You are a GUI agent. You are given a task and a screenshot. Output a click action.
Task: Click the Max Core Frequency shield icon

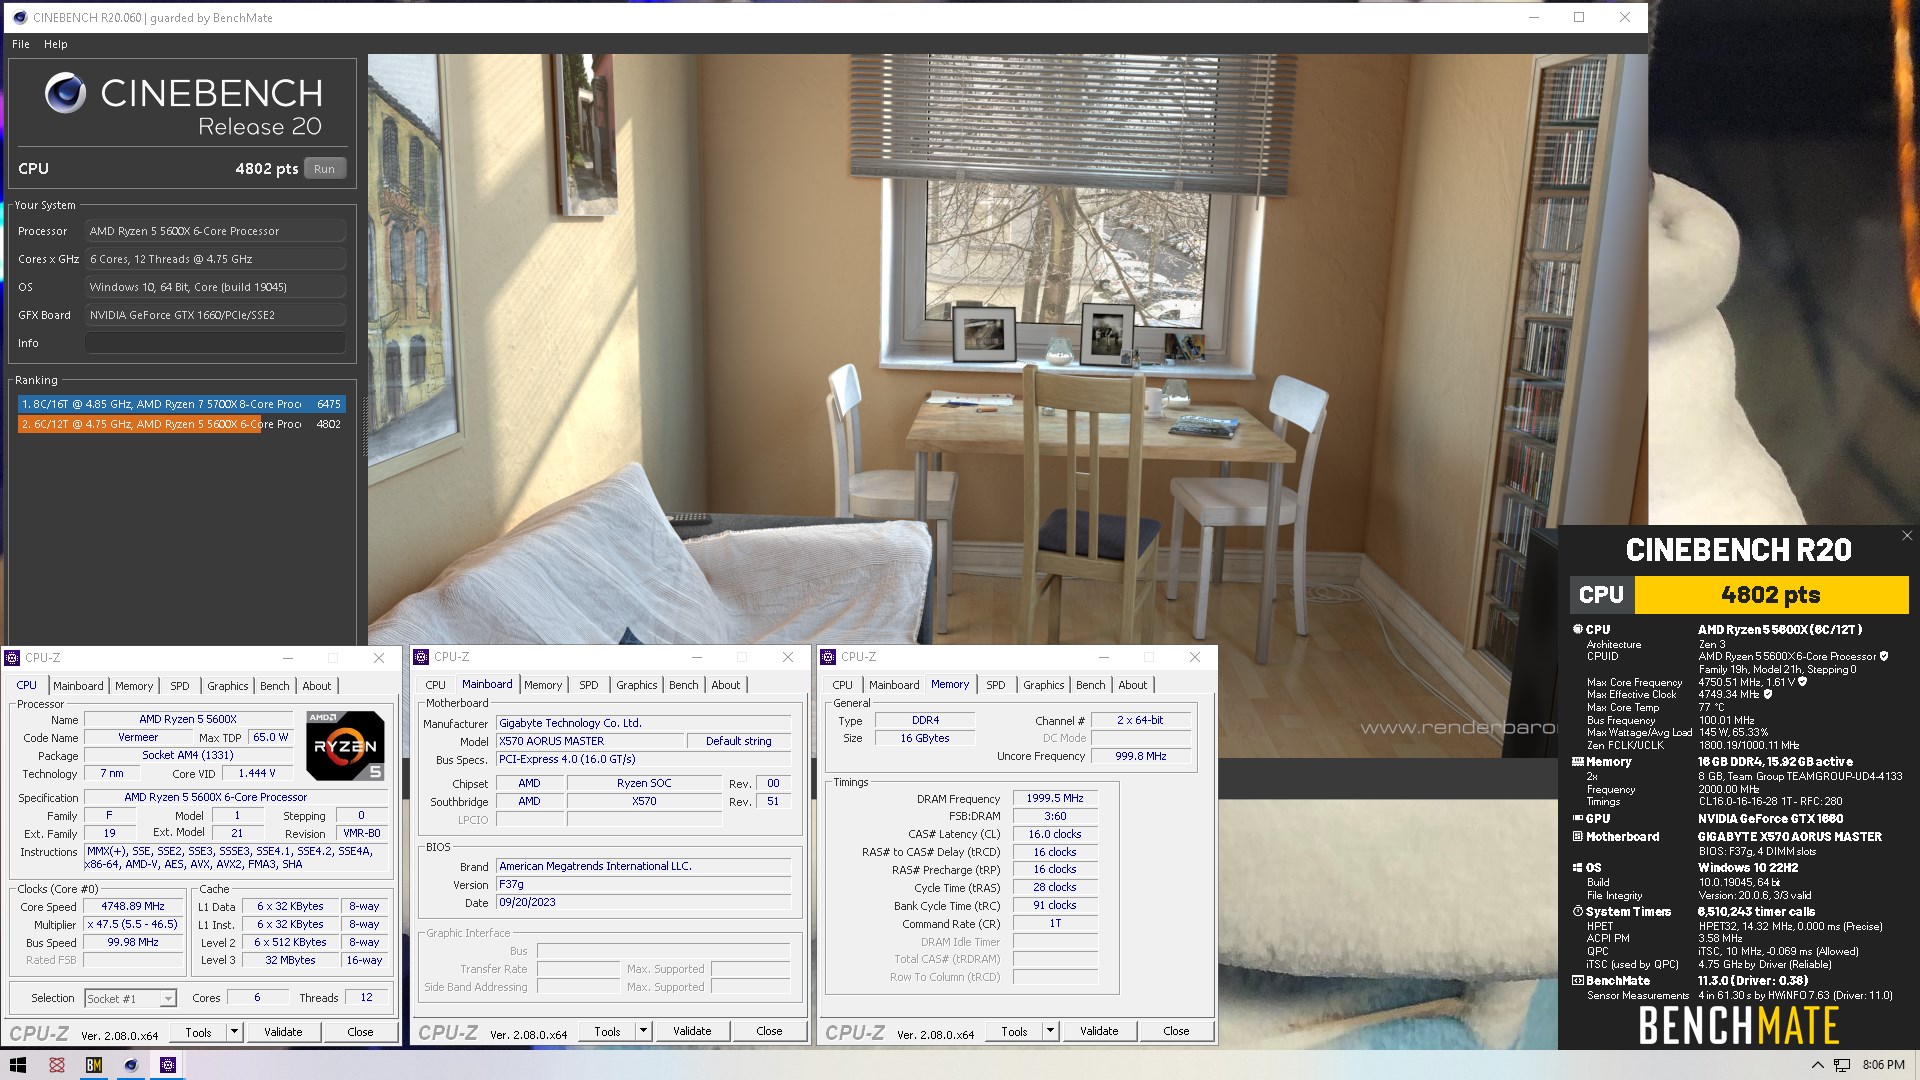coord(1803,682)
